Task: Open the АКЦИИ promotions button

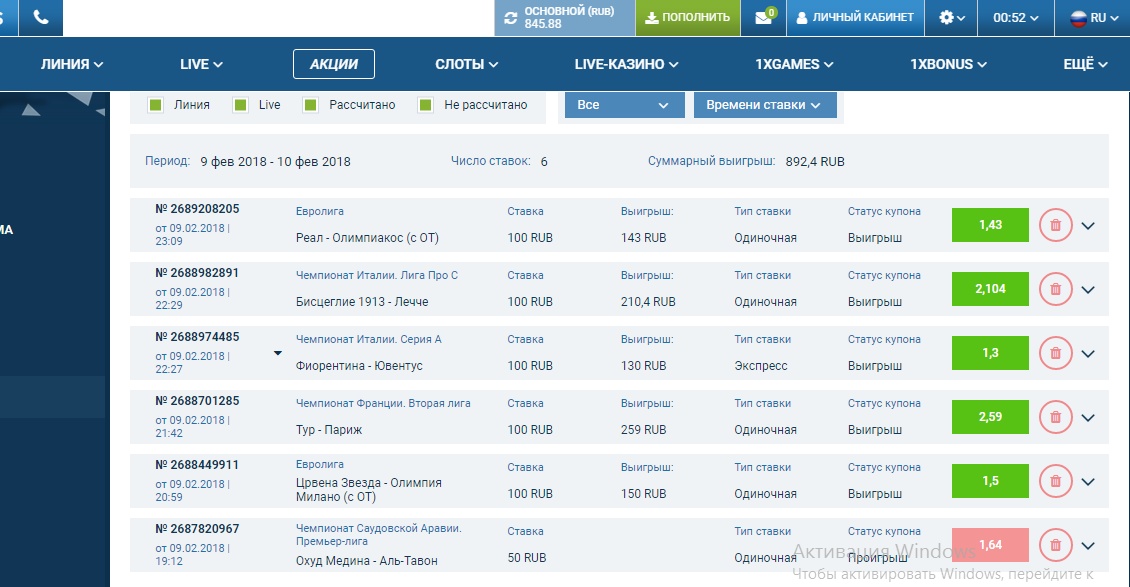Action: (333, 64)
